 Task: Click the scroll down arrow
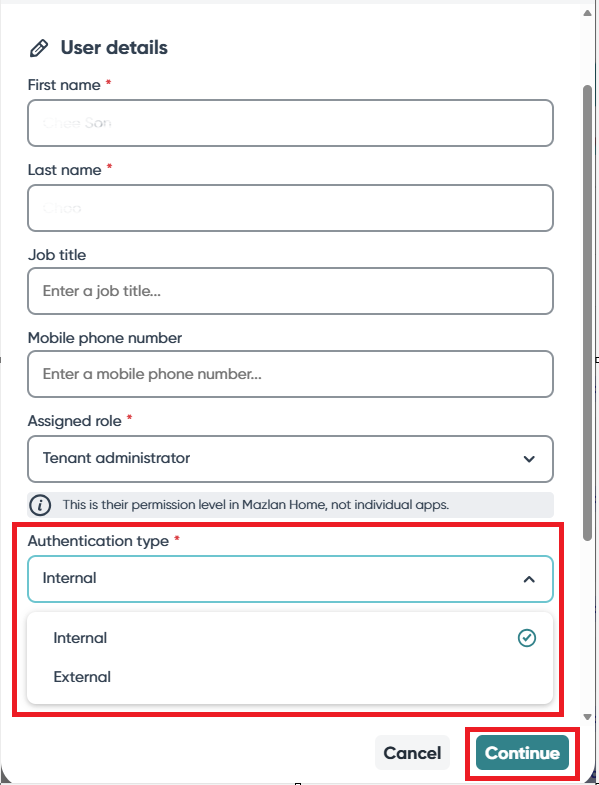coord(587,717)
